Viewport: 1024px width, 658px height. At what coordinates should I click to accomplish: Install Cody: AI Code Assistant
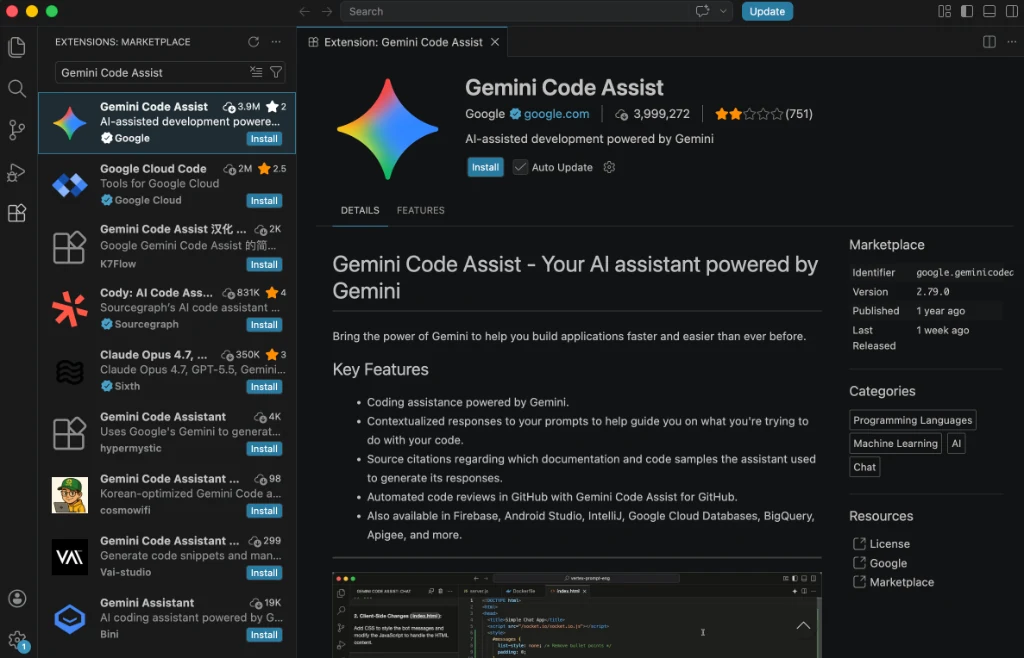[x=264, y=324]
